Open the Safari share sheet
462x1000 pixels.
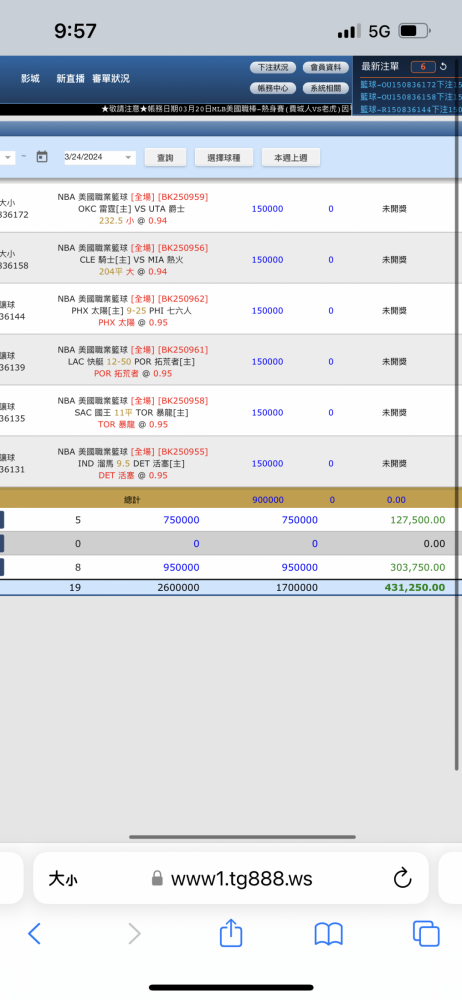pos(231,932)
